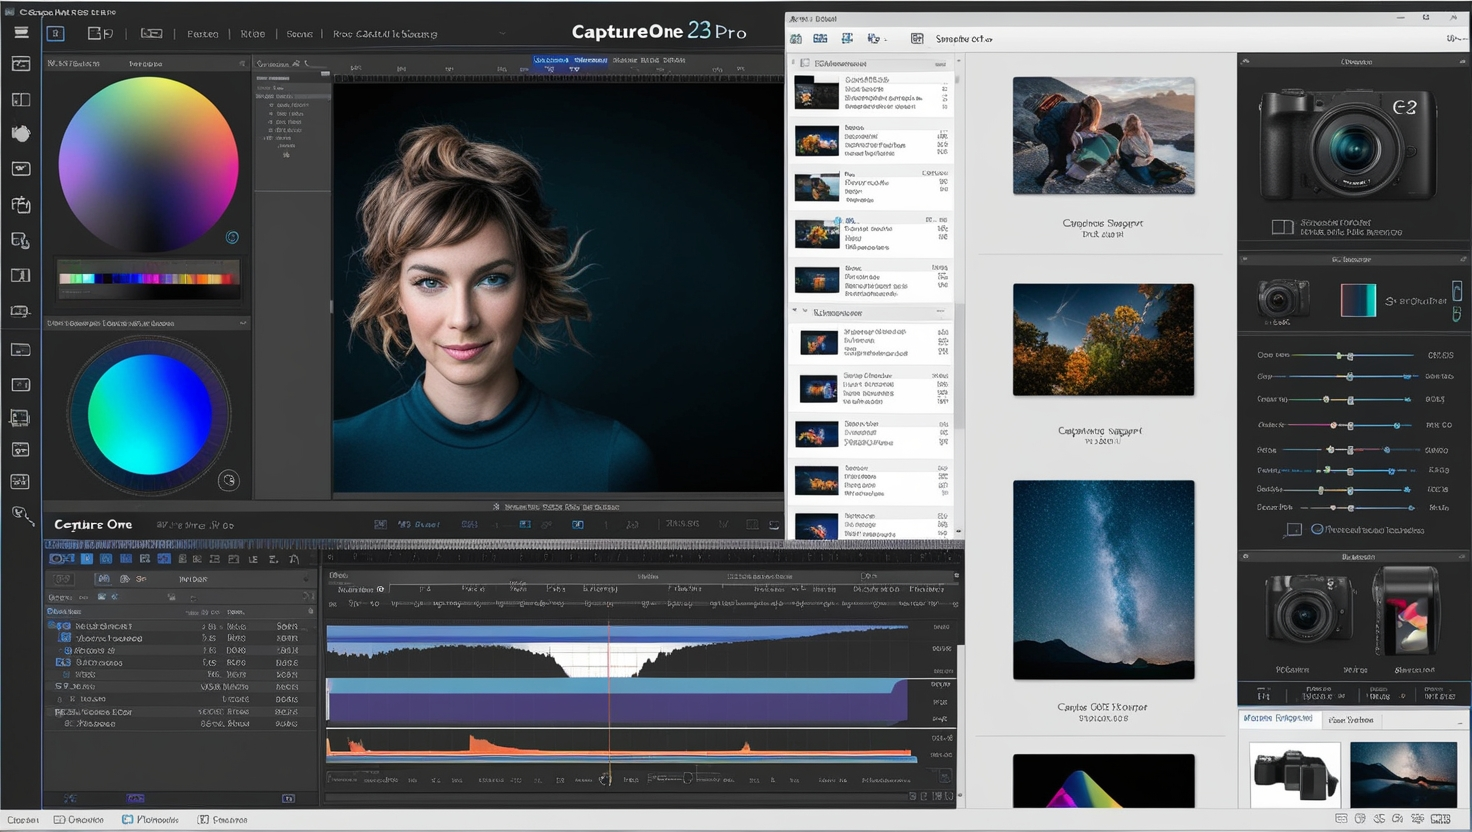Screen dimensions: 1472x832
Task: Click the second toolbar icon in the right browser window
Action: pos(820,39)
